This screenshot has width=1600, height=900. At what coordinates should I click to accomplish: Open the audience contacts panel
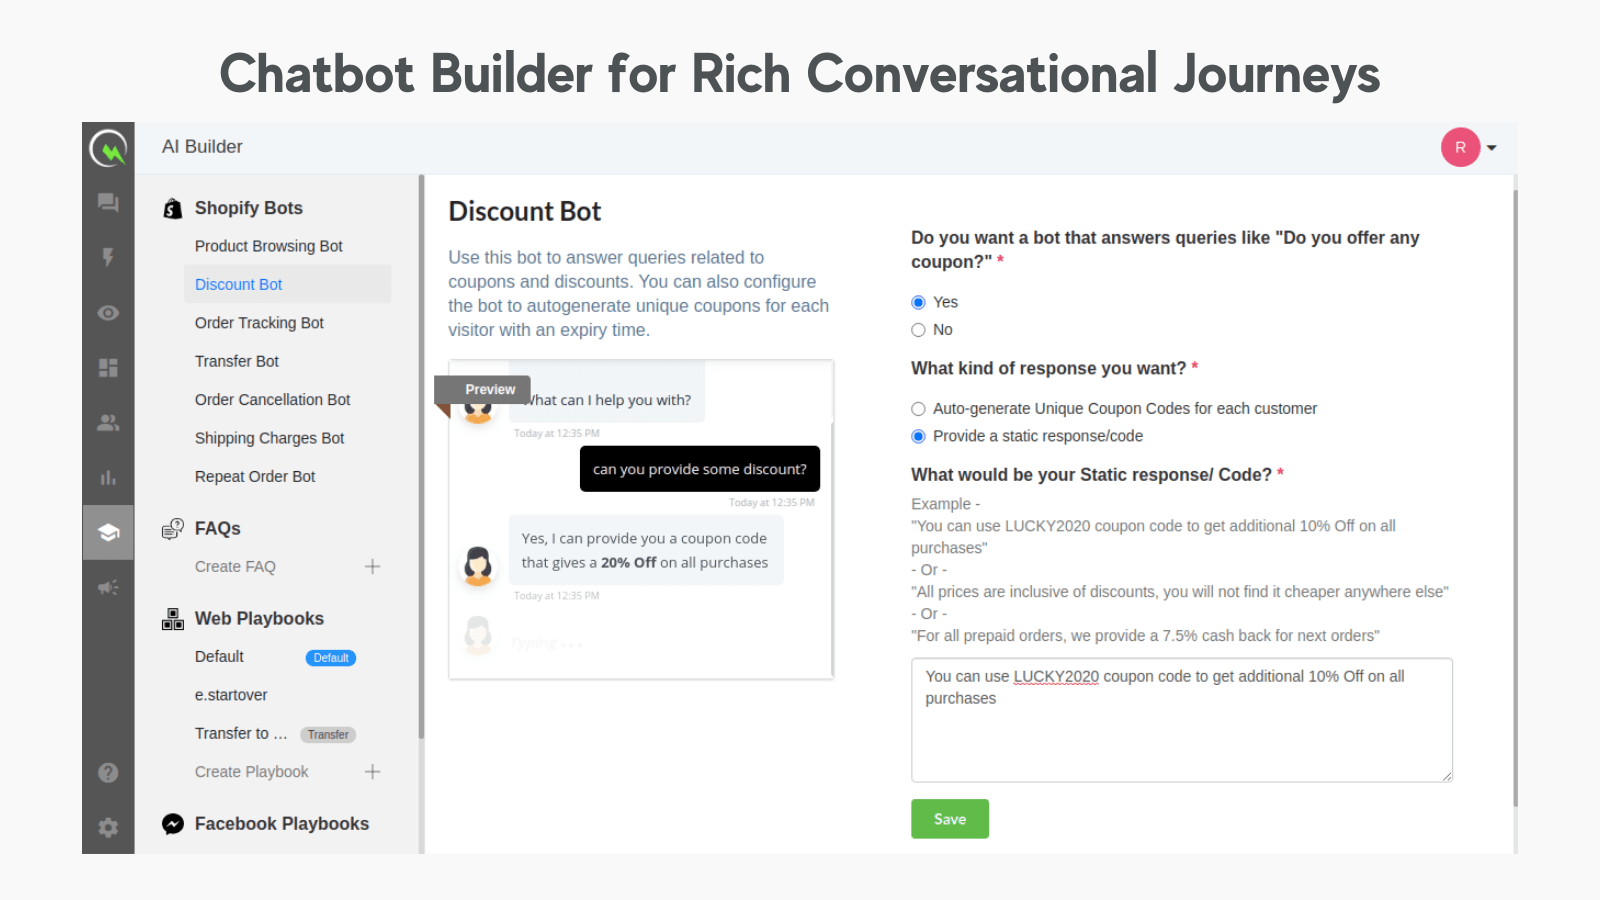[x=108, y=422]
